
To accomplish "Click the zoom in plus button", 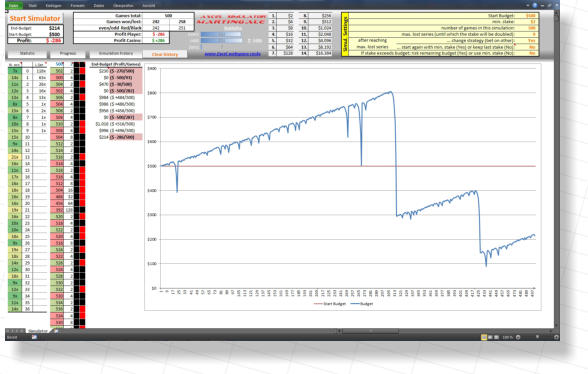I will (556, 337).
